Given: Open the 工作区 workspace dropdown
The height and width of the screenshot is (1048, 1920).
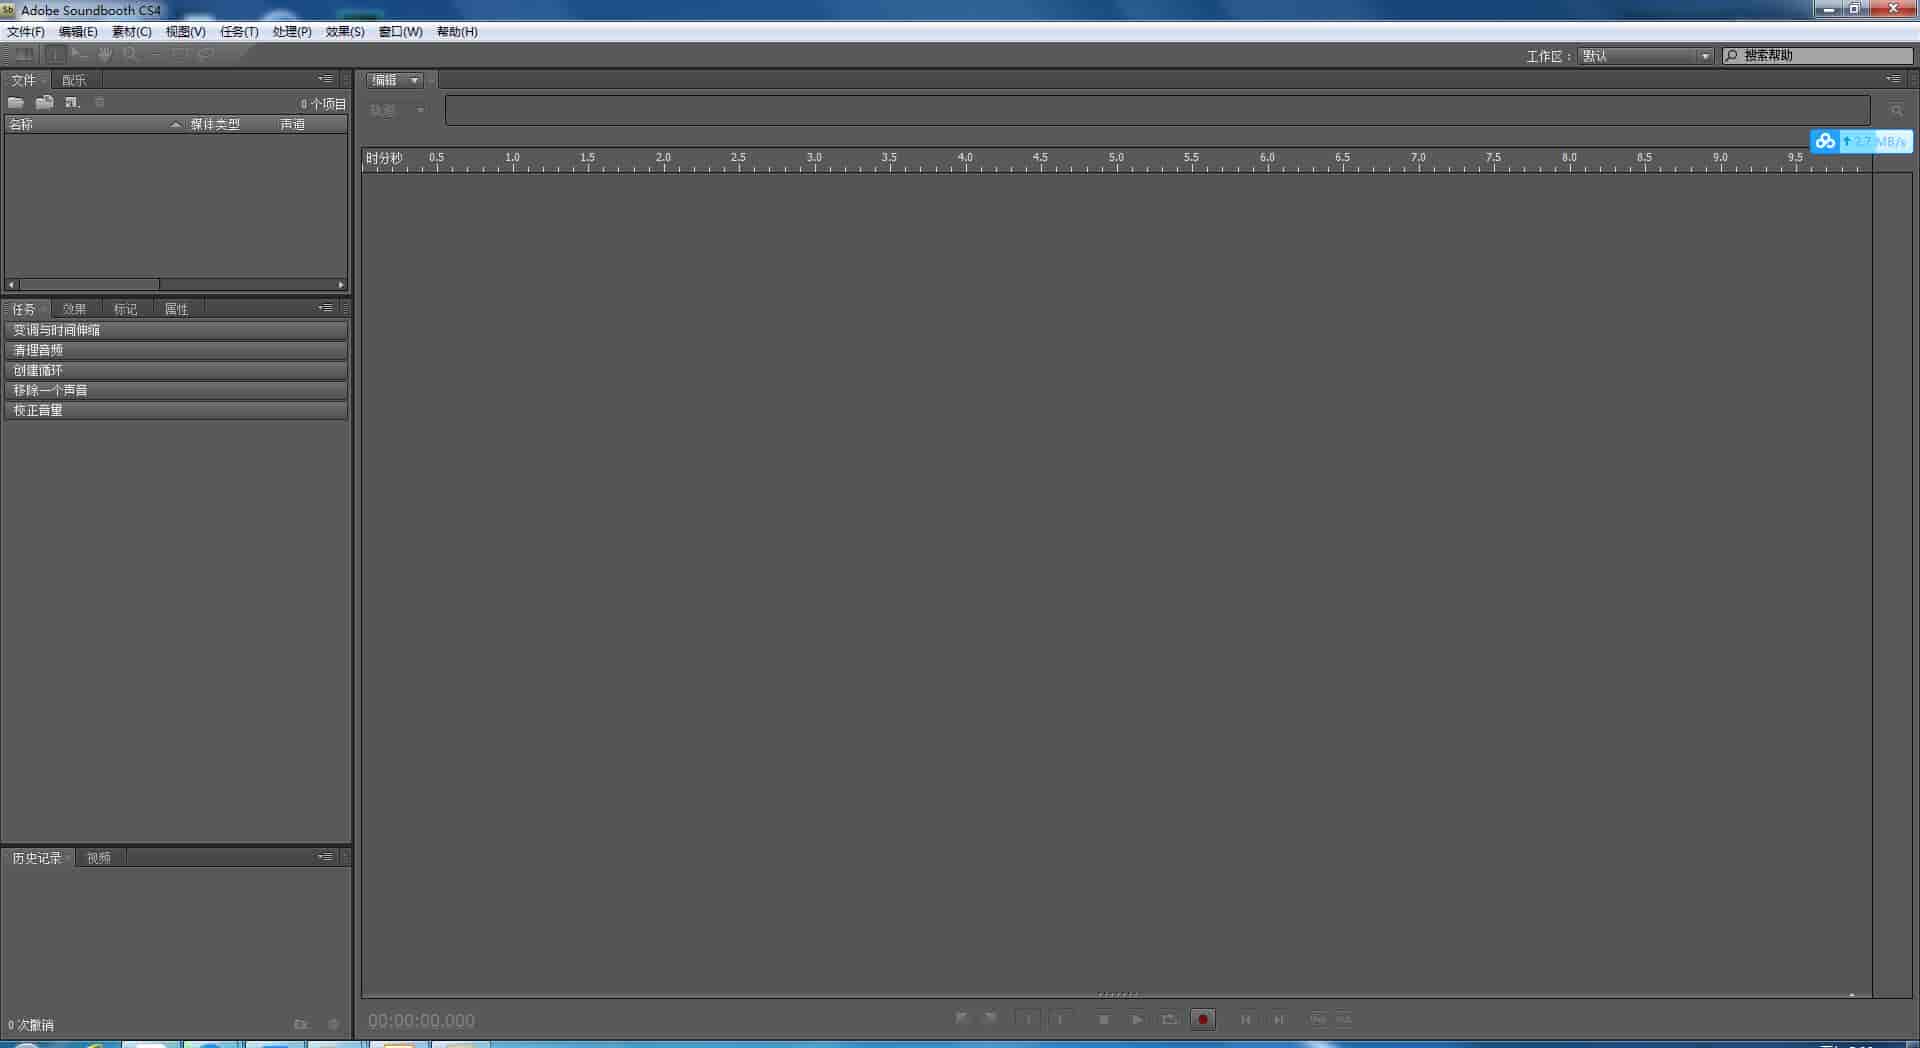Looking at the screenshot, I should tap(1645, 56).
